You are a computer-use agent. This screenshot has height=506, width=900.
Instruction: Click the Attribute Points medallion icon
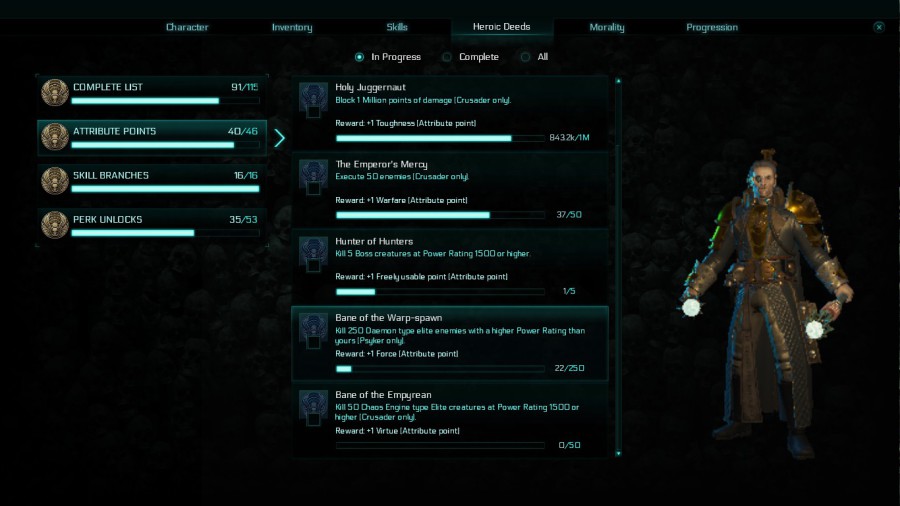(55, 137)
